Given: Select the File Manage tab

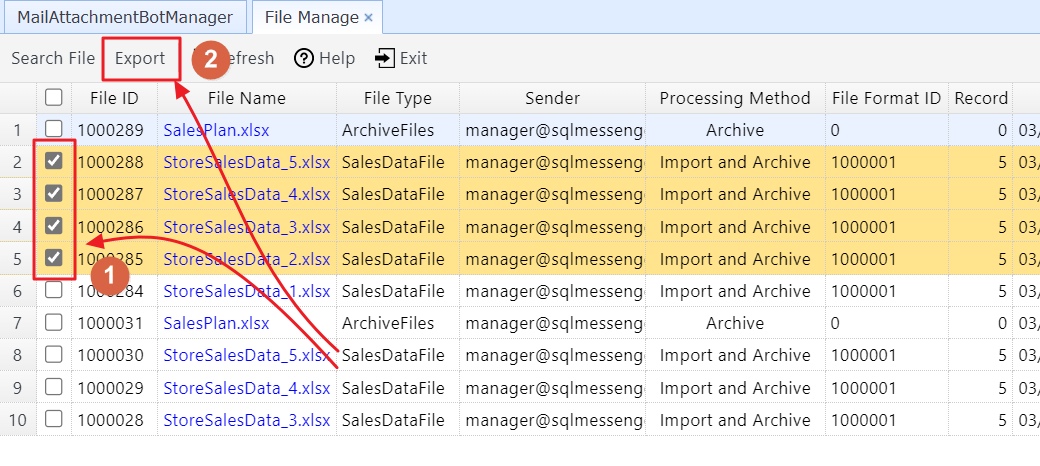Looking at the screenshot, I should pyautogui.click(x=311, y=17).
